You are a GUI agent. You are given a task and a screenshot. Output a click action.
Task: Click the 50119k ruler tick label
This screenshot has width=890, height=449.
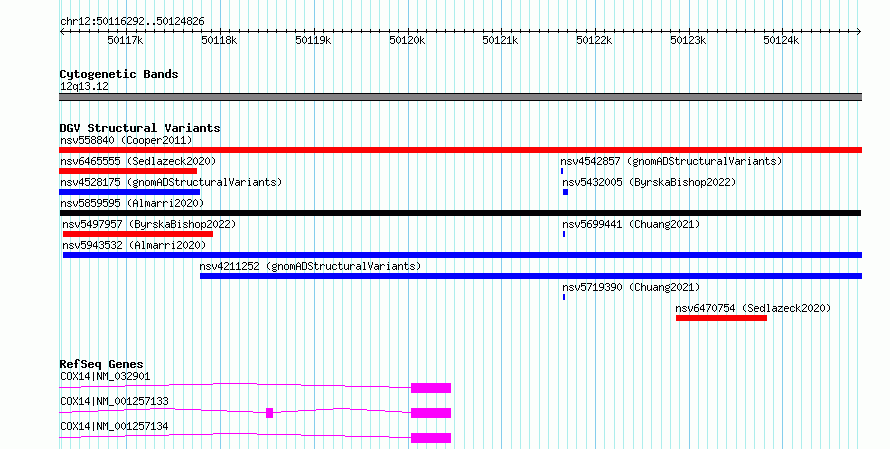pos(313,40)
